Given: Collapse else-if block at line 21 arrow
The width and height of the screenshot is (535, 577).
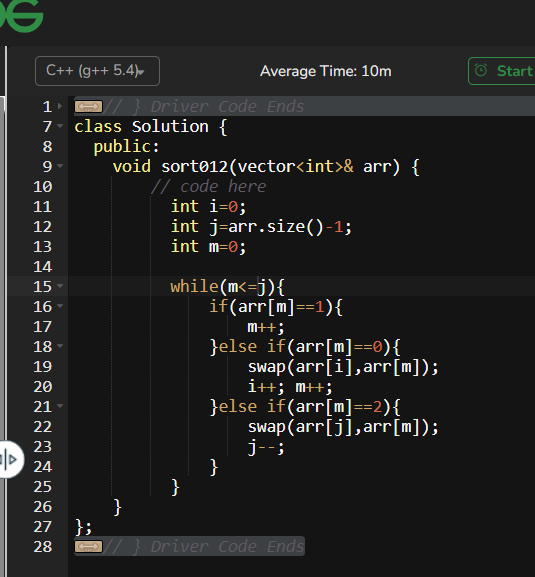Looking at the screenshot, I should tap(60, 406).
